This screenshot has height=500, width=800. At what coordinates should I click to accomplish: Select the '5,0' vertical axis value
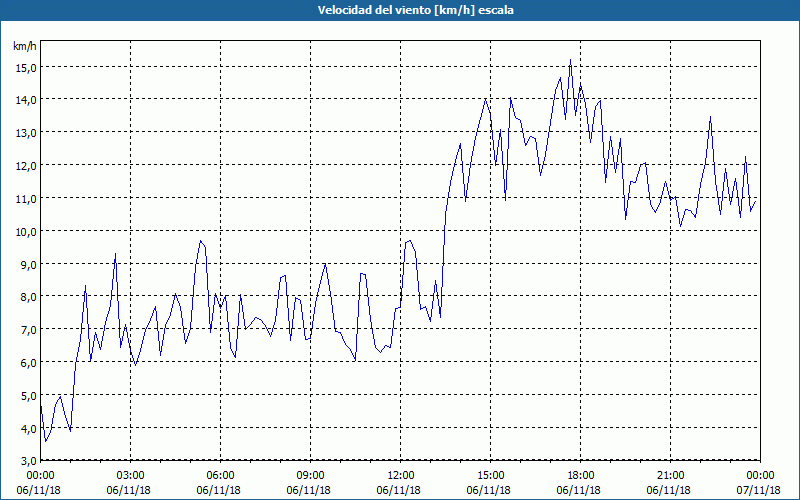point(28,396)
